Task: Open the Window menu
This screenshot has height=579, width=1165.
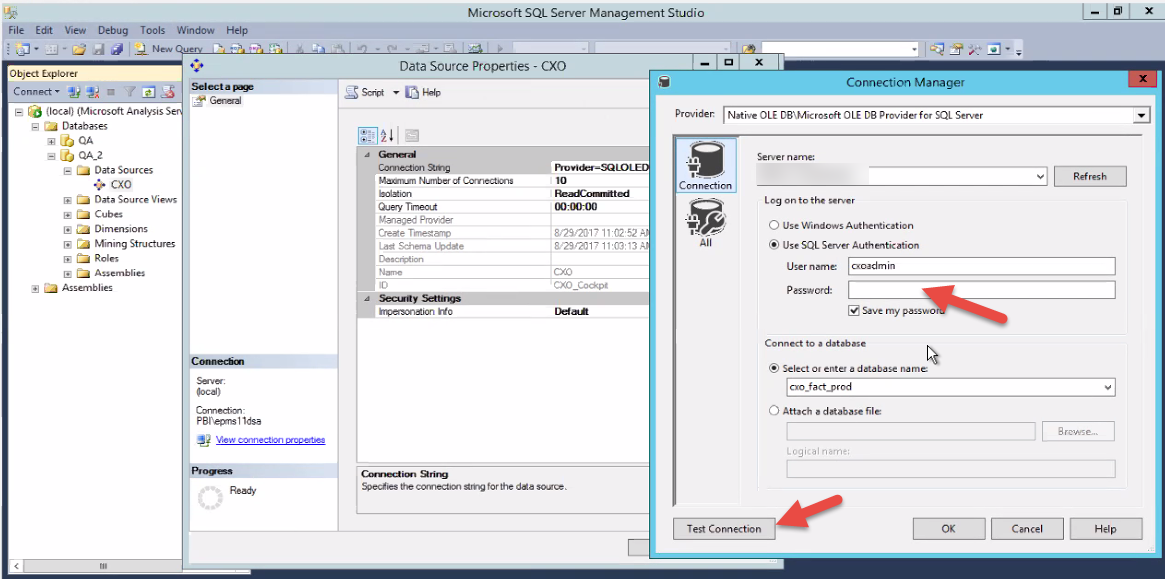Action: [195, 30]
